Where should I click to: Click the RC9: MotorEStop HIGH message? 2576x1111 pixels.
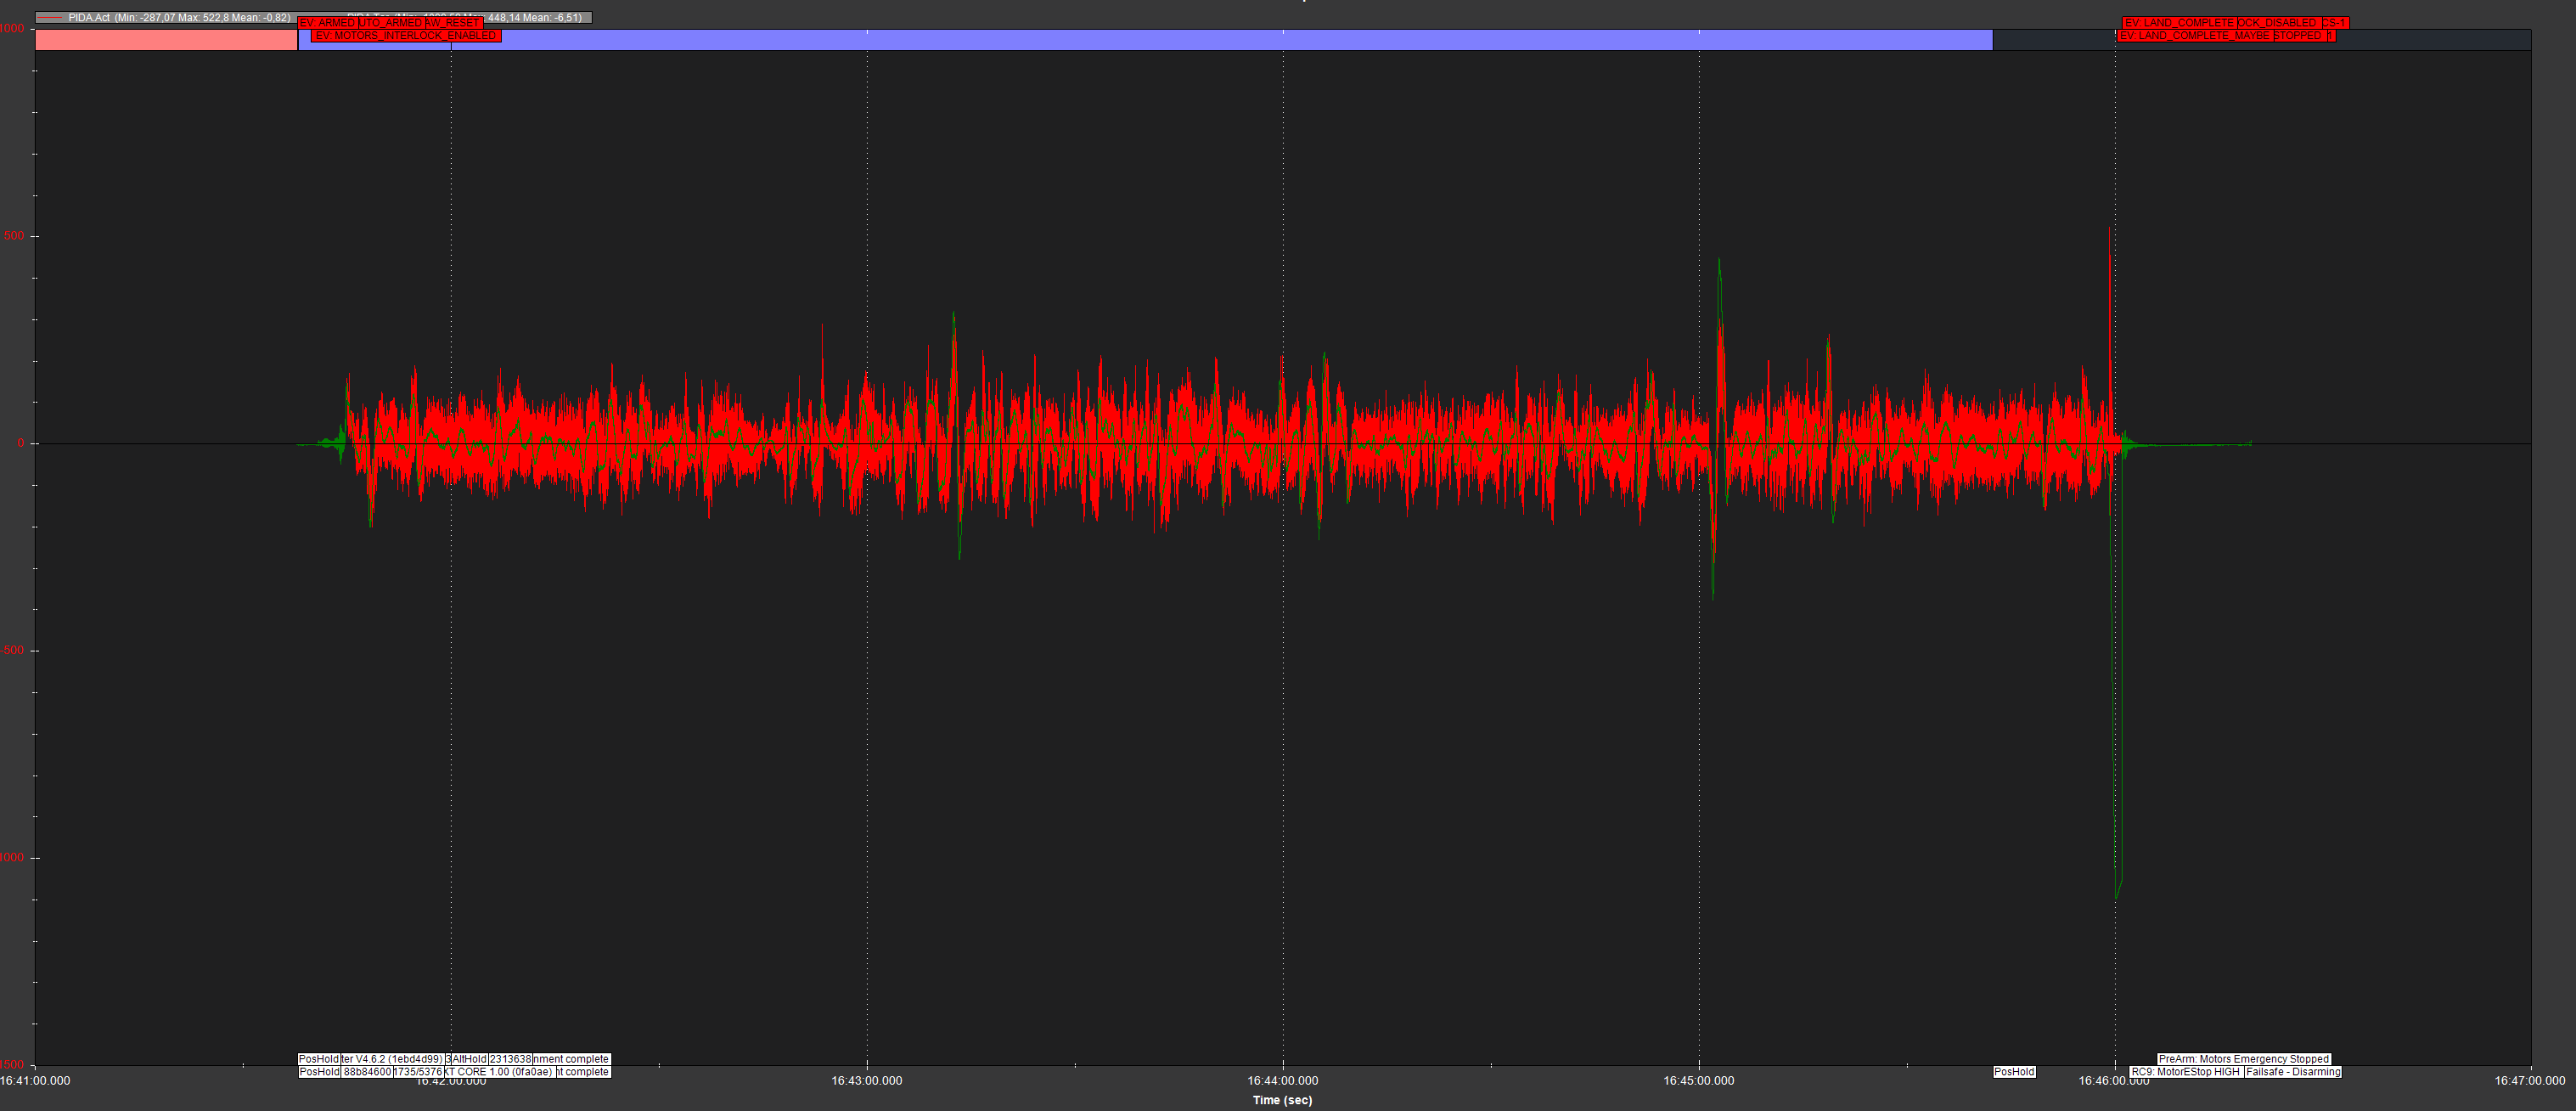point(2186,1072)
